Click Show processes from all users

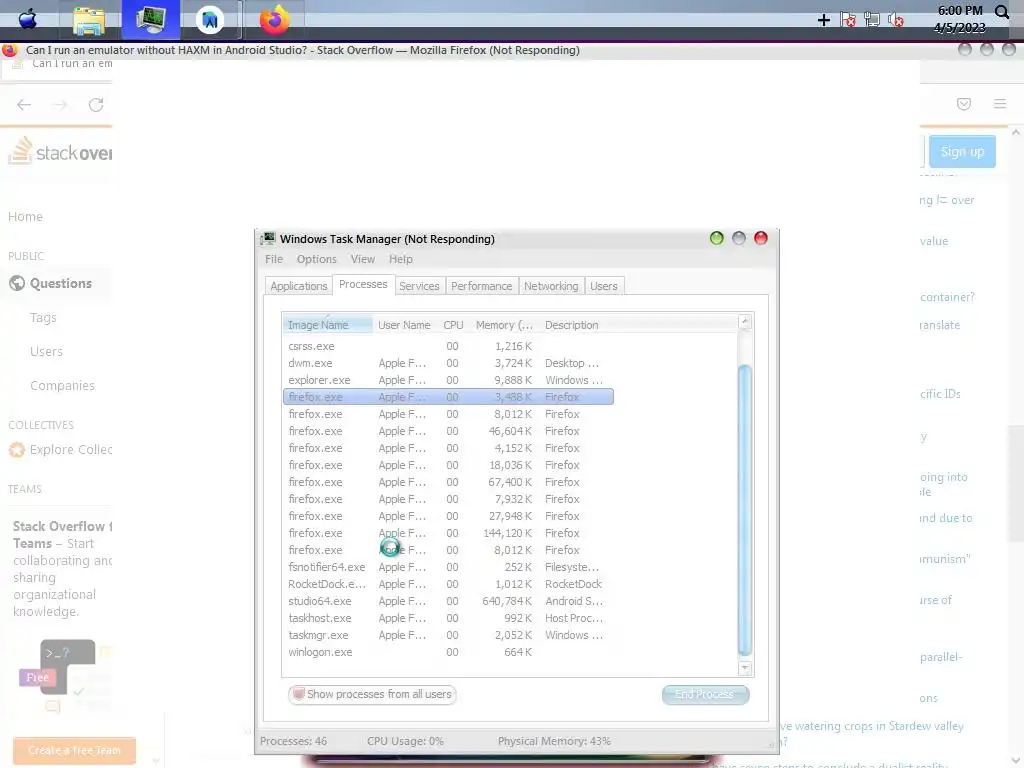click(x=372, y=694)
